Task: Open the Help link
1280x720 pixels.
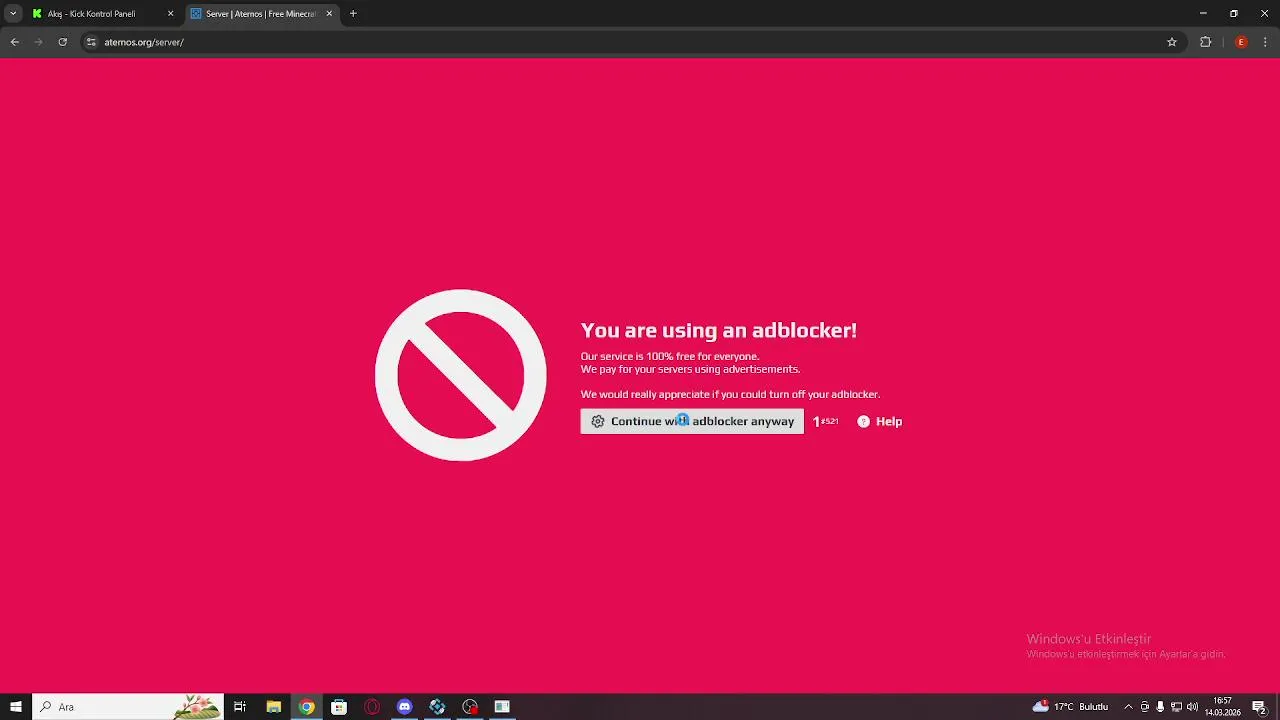Action: pyautogui.click(x=880, y=422)
